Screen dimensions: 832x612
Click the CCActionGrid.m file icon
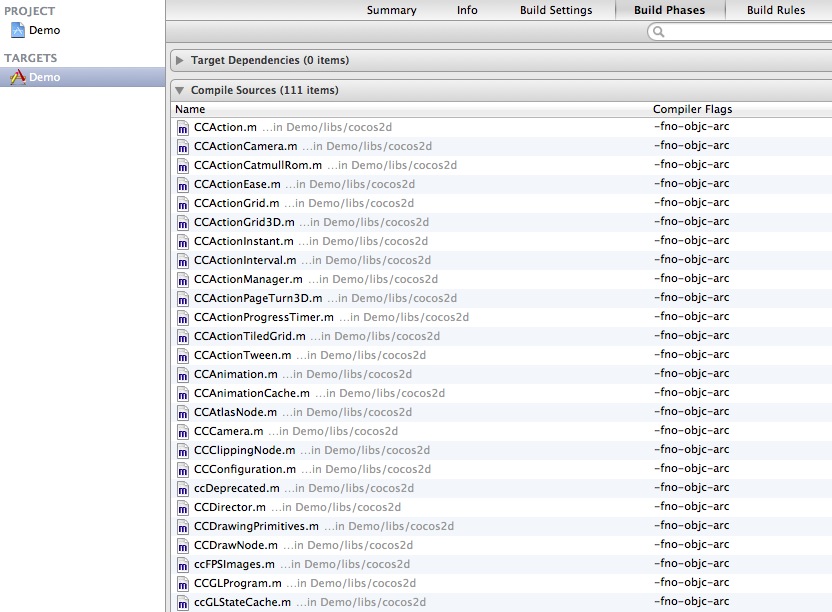point(183,204)
